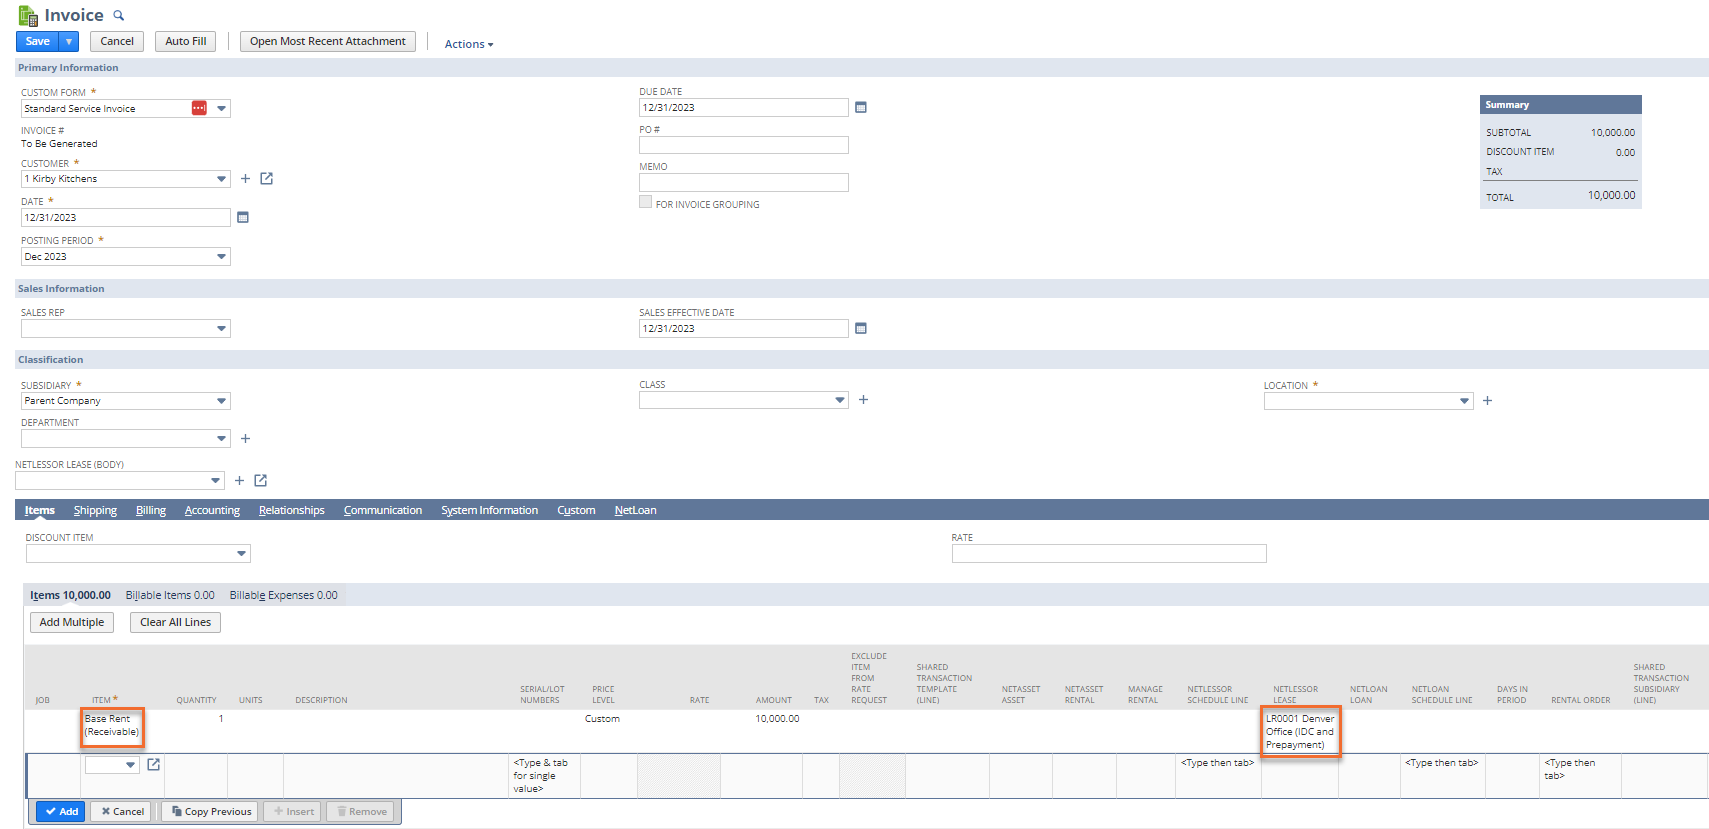Open the Due Date calendar picker

pos(860,108)
